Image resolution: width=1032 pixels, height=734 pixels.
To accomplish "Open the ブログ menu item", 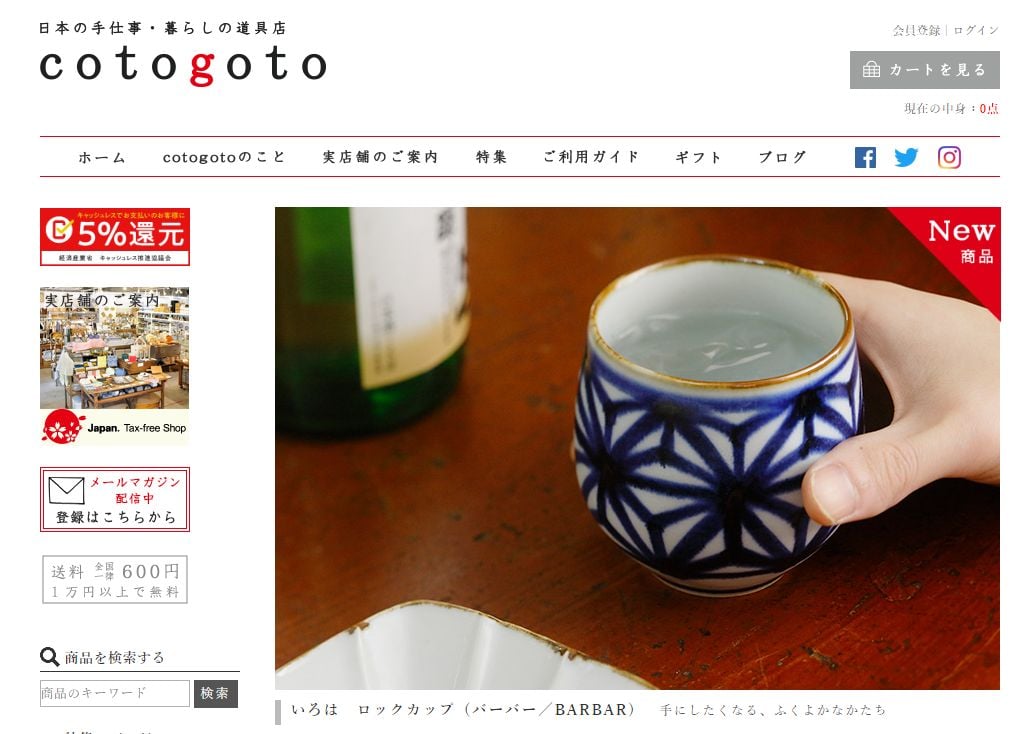I will pos(782,157).
